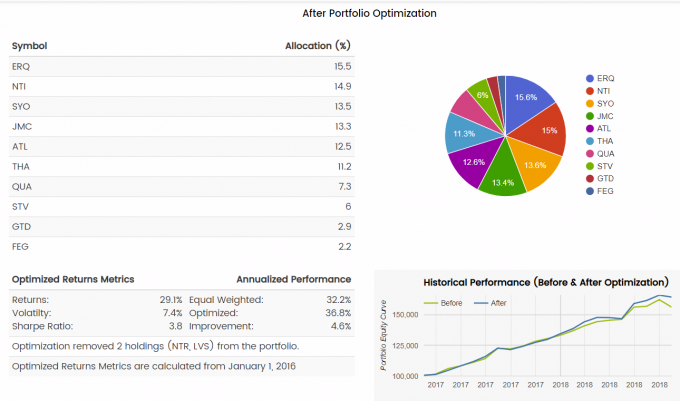Select the SYO symbol row
Viewport: 680px width, 401px height.
(x=182, y=107)
